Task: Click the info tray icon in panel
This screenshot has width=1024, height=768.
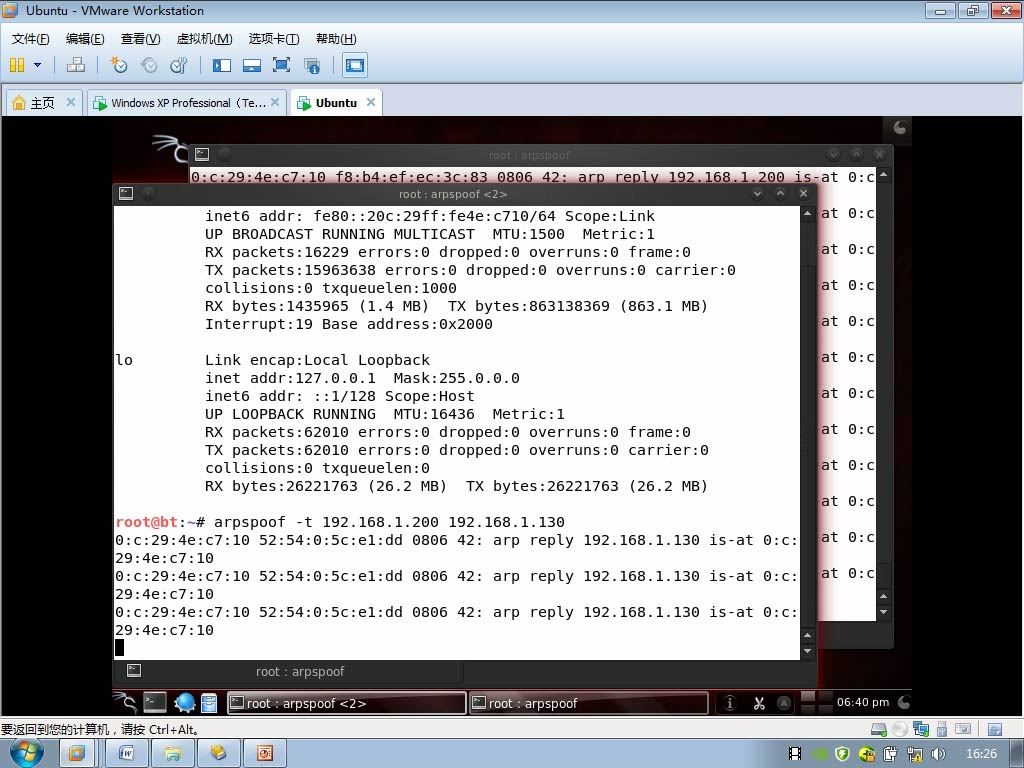Action: pyautogui.click(x=729, y=703)
